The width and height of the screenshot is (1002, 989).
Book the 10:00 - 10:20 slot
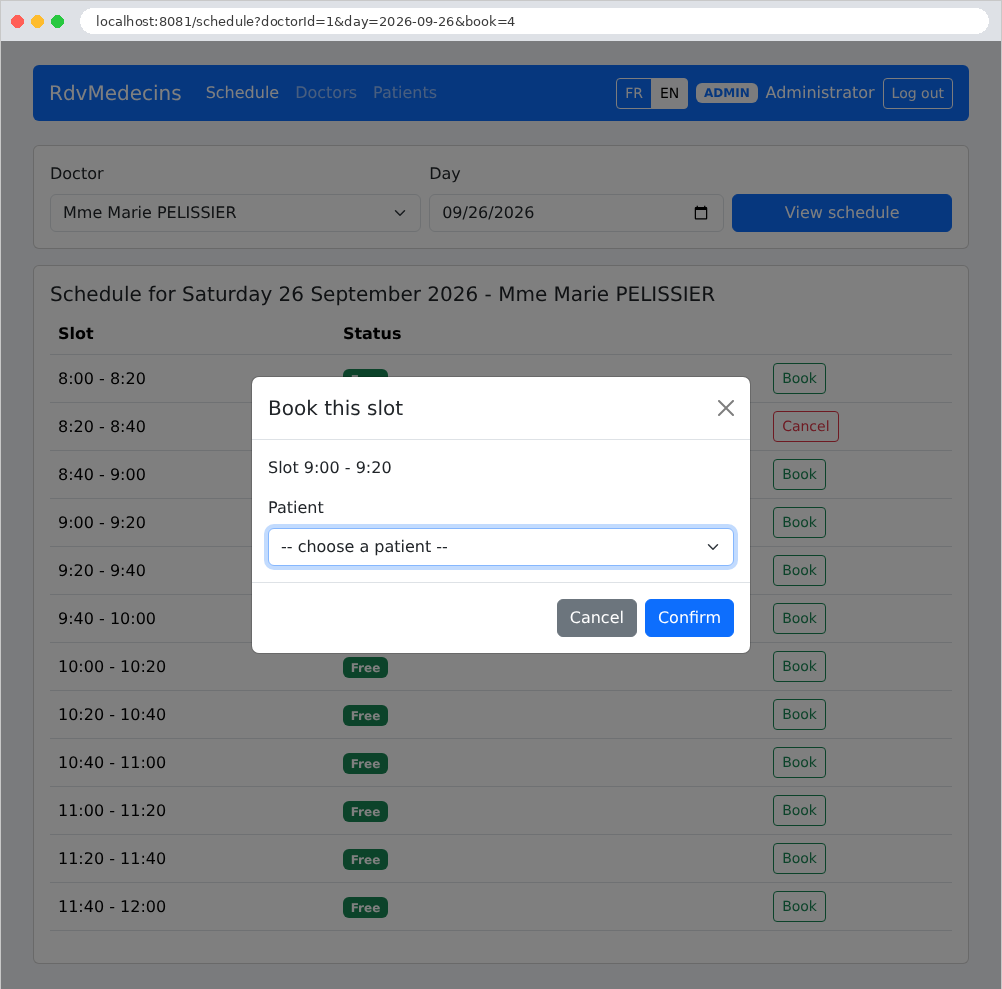tap(799, 666)
